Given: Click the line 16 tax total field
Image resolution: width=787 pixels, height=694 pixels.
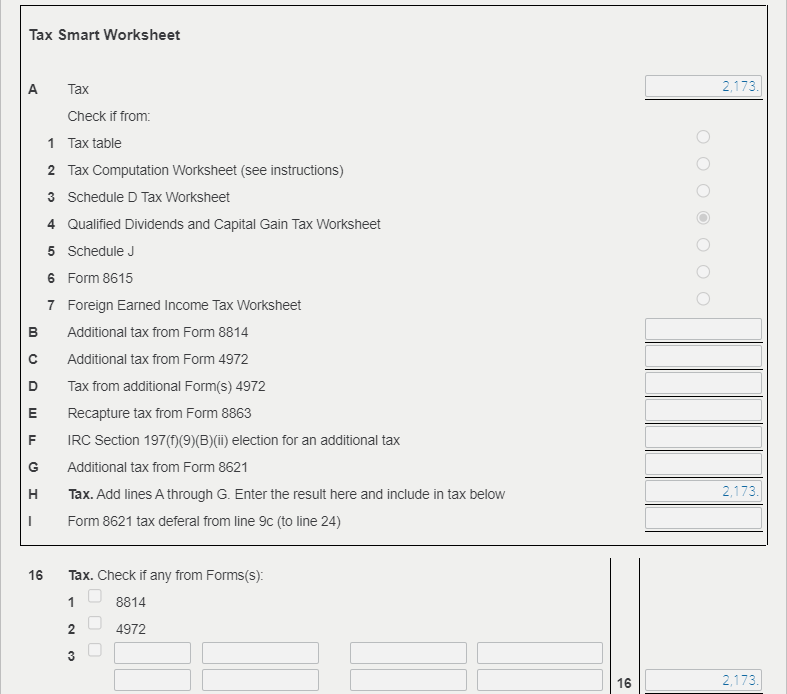Looking at the screenshot, I should (x=703, y=681).
